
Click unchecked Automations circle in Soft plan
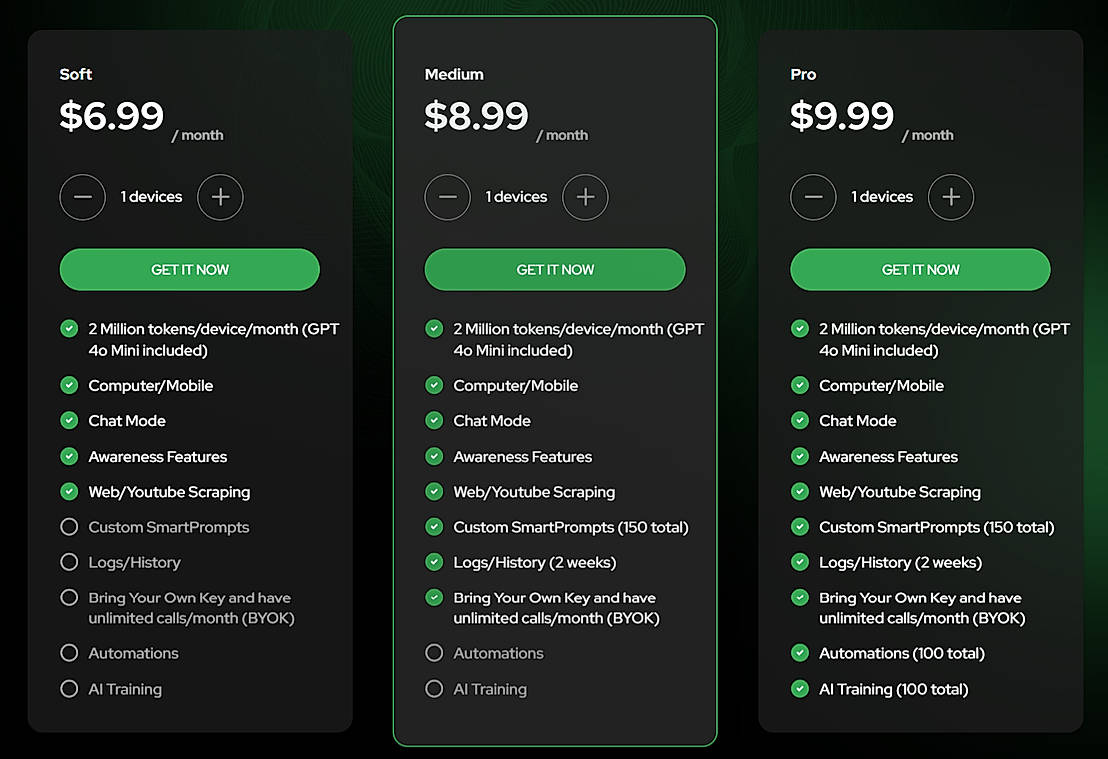(69, 653)
